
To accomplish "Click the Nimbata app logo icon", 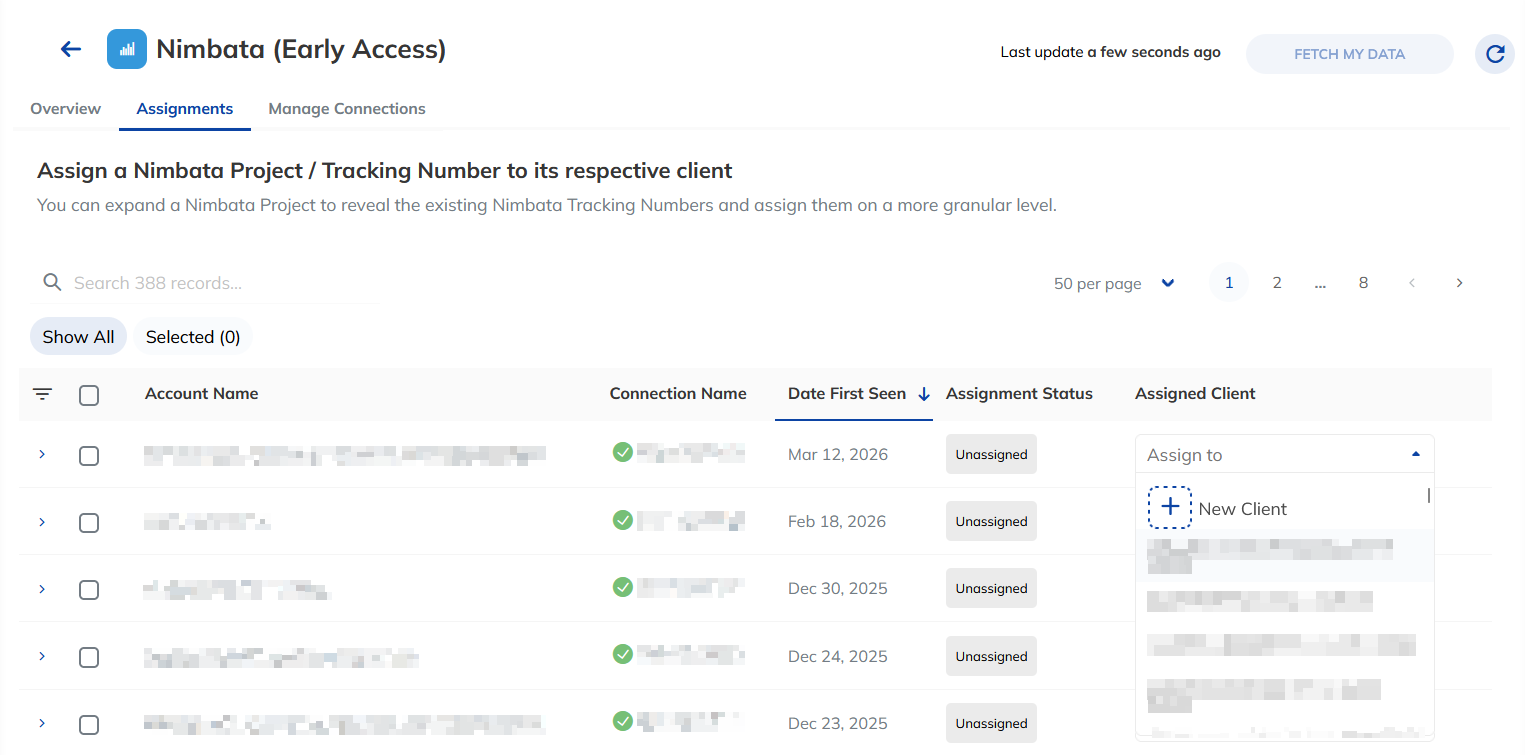I will [x=127, y=49].
